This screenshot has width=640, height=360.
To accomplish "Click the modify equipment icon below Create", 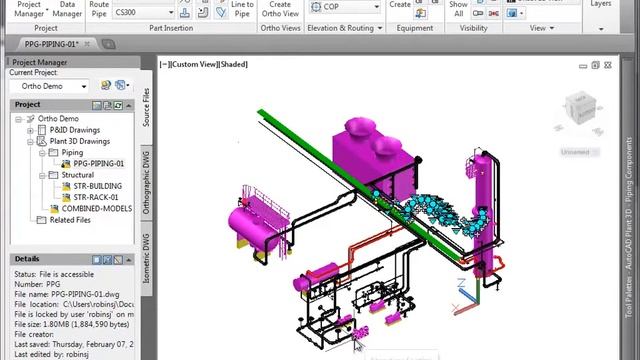I will click(420, 13).
